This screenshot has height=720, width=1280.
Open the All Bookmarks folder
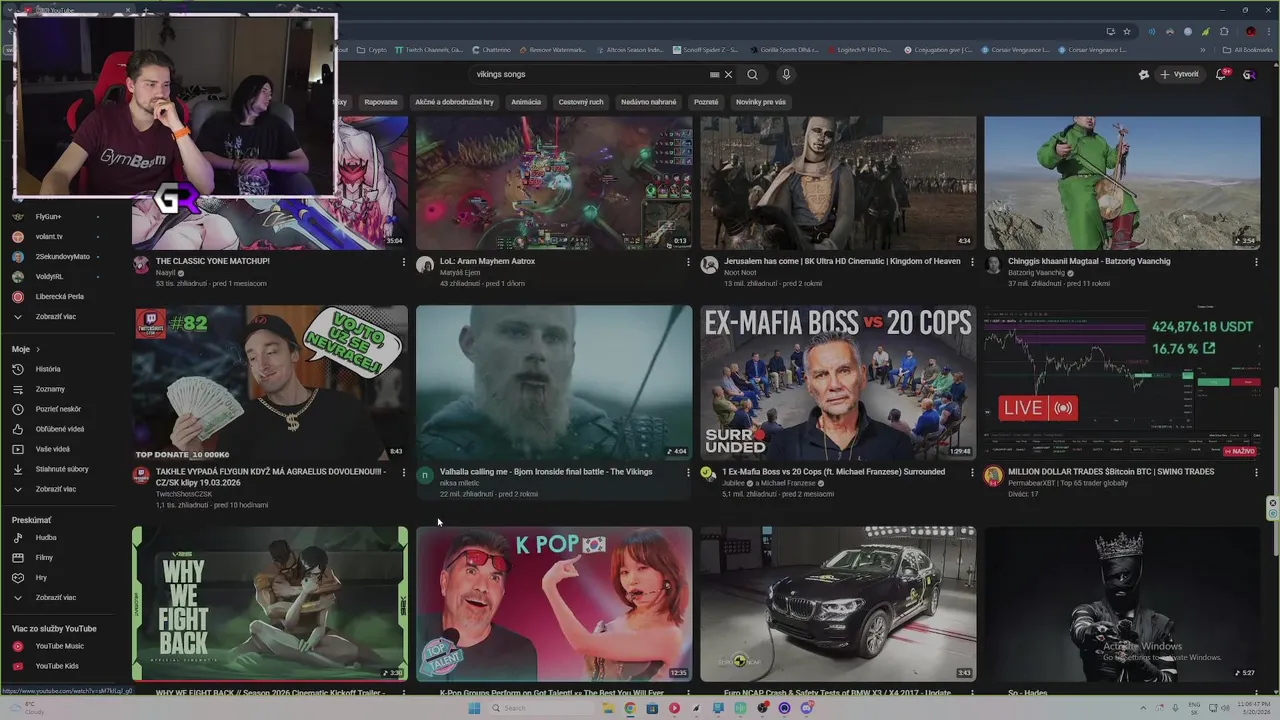tap(1248, 50)
